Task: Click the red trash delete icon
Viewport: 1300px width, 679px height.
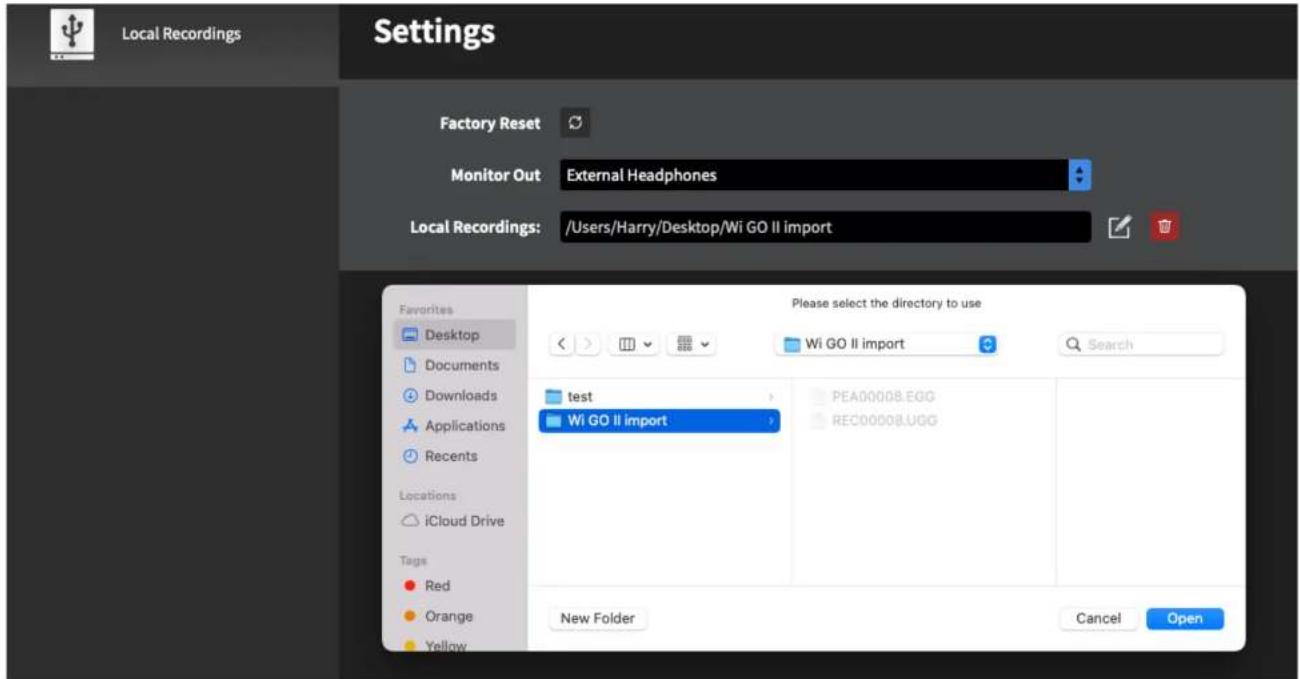Action: [x=1164, y=227]
